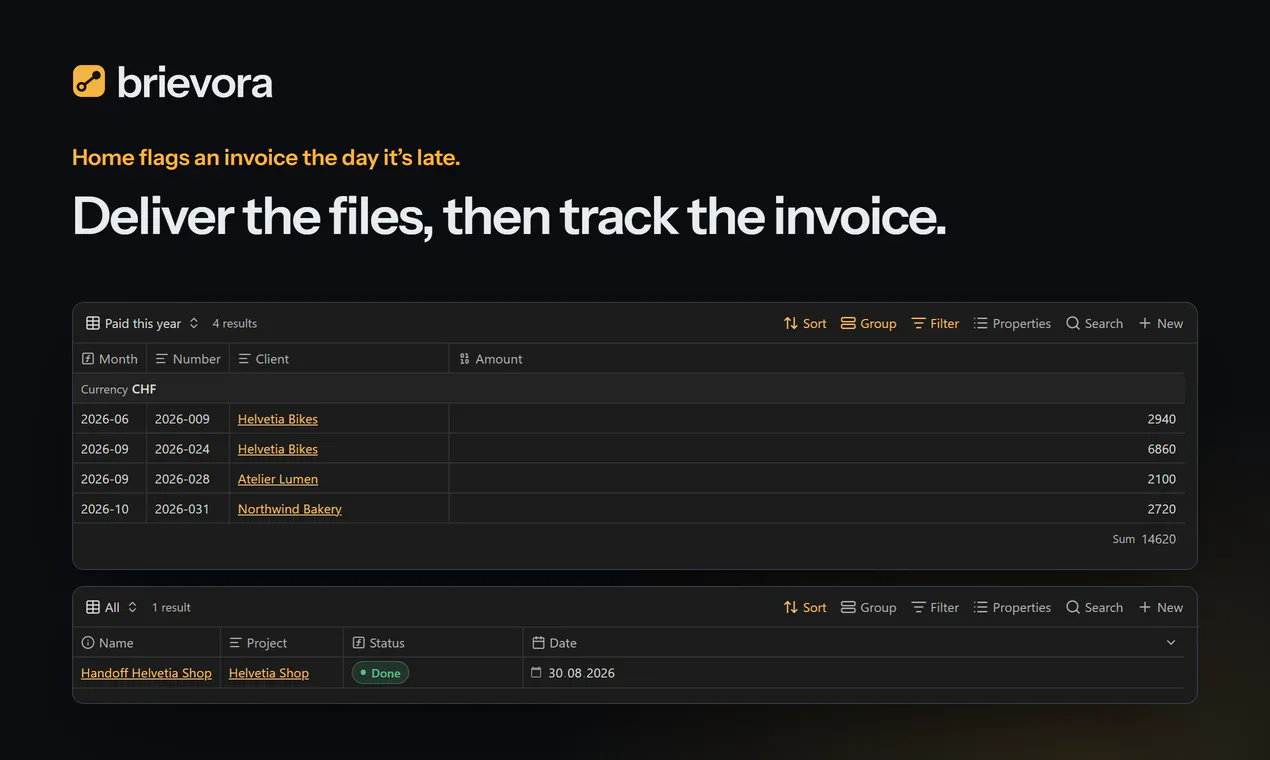Viewport: 1270px width, 760px height.
Task: Open Filter in the 'Paid this year' table
Action: (x=935, y=324)
